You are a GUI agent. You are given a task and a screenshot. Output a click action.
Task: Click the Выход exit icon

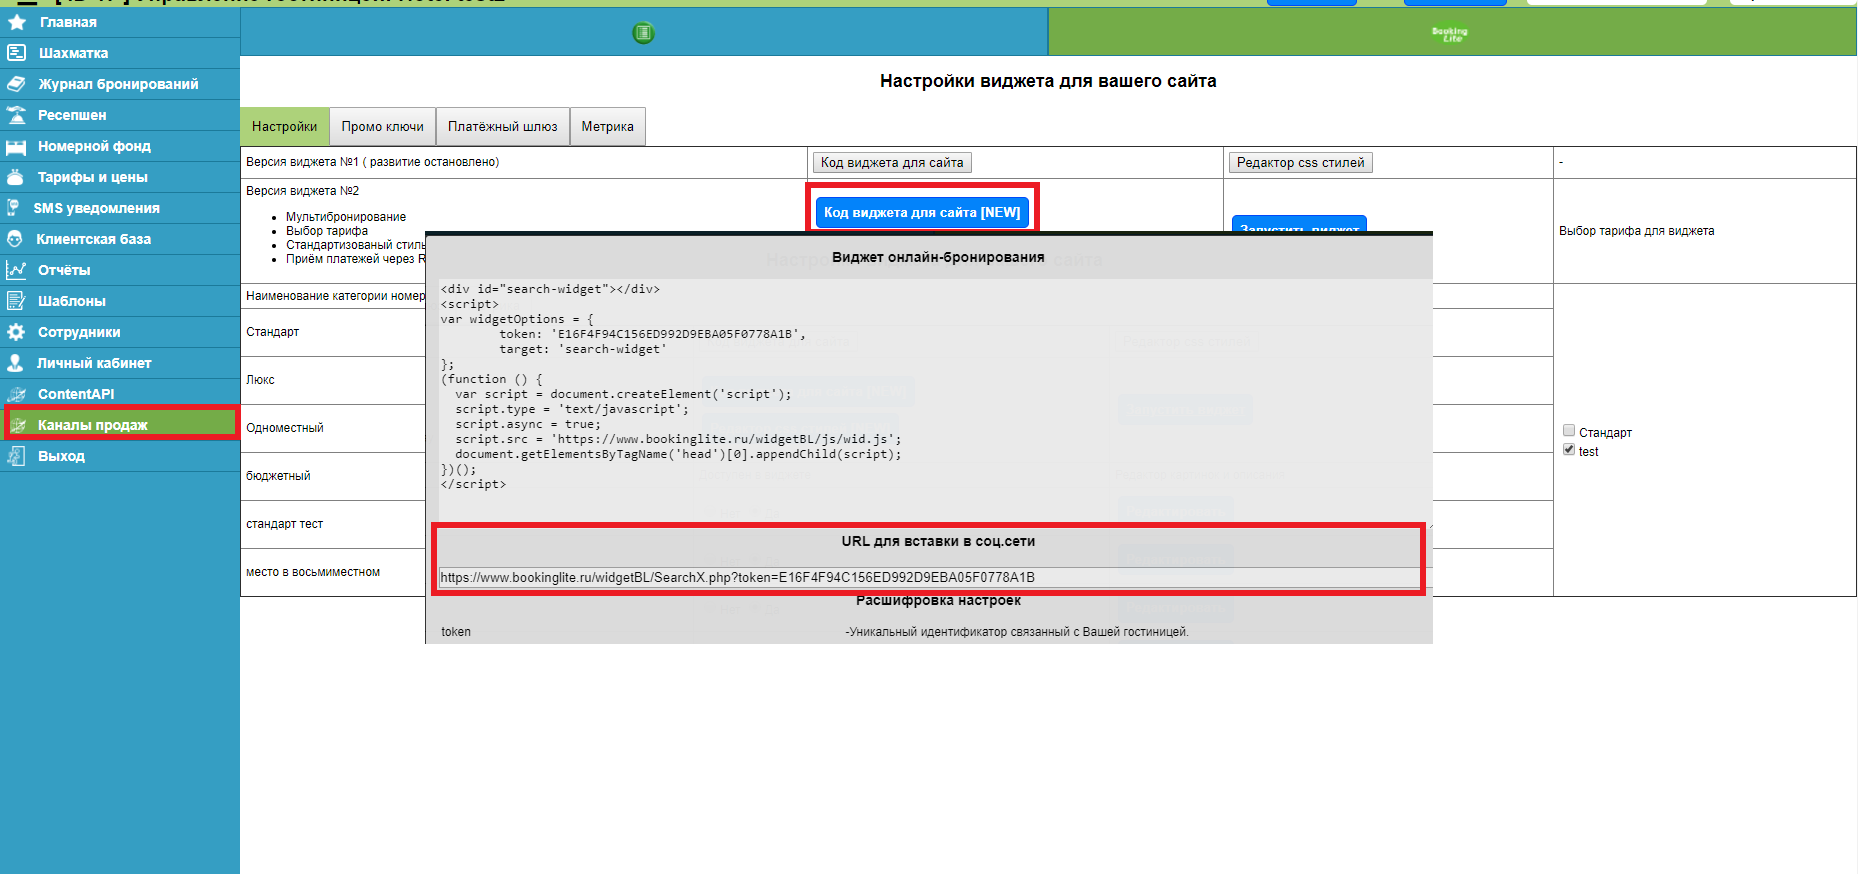[16, 456]
